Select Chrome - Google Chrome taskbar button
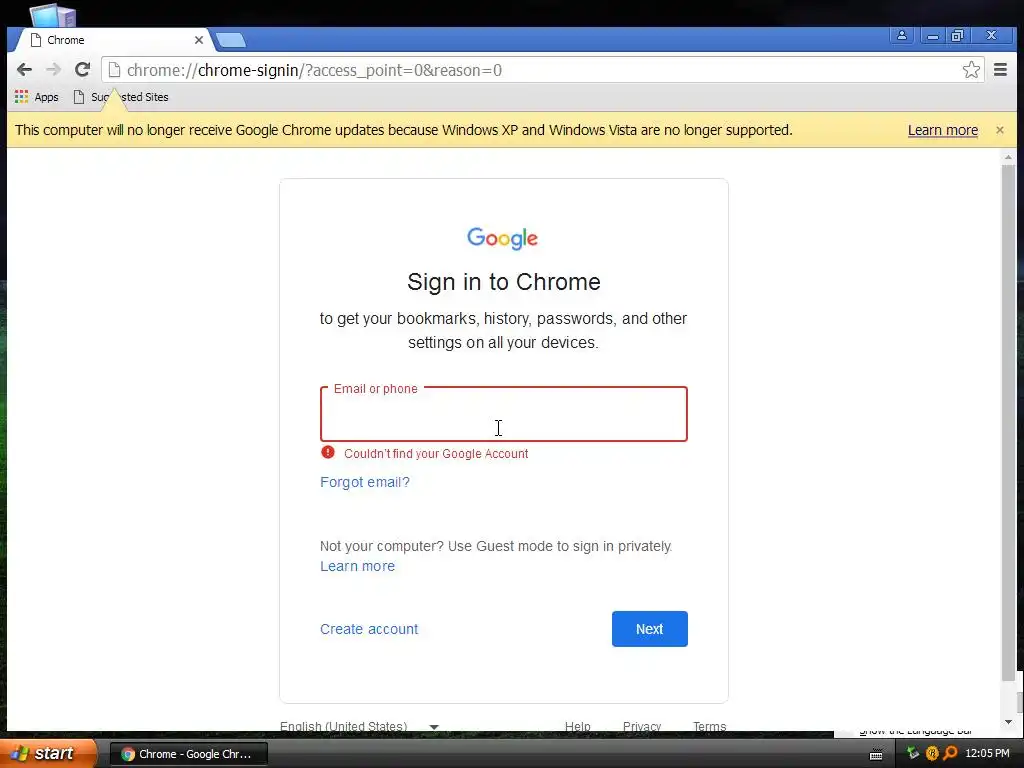 click(189, 754)
